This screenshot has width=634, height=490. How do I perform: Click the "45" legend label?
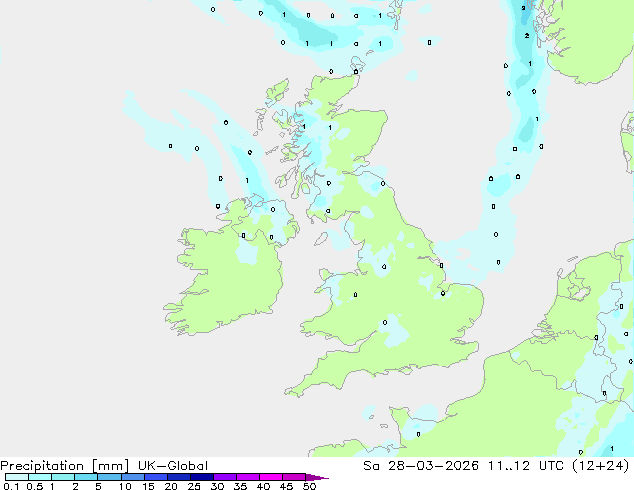point(286,486)
